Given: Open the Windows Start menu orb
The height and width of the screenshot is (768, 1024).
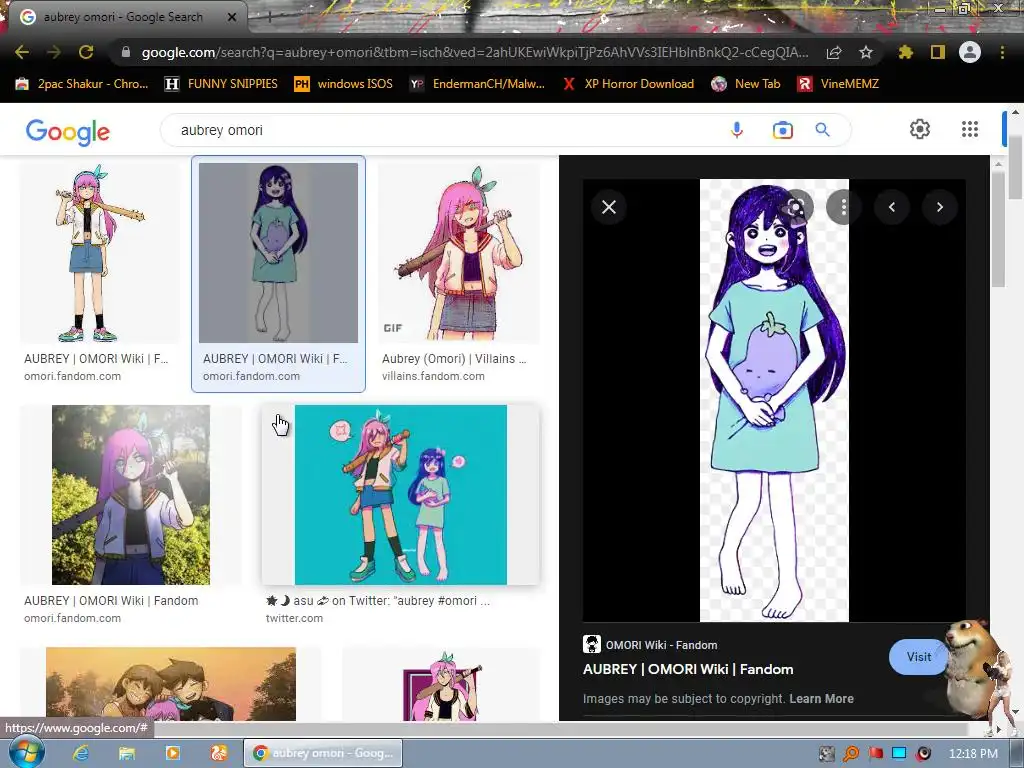Looking at the screenshot, I should [27, 753].
